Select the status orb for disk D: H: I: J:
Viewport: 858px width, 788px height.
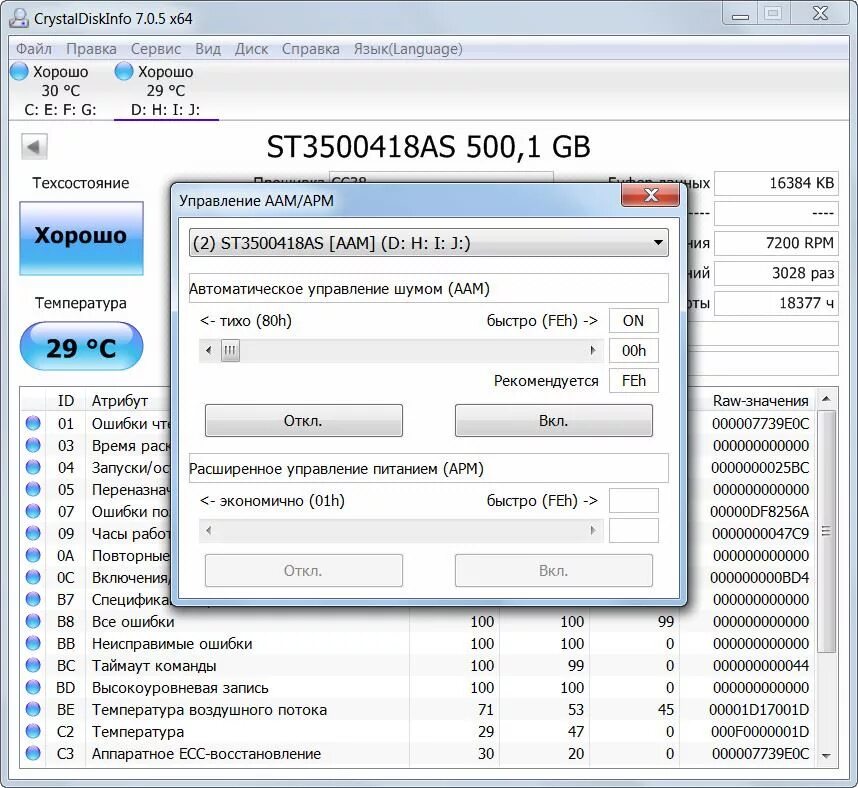124,71
